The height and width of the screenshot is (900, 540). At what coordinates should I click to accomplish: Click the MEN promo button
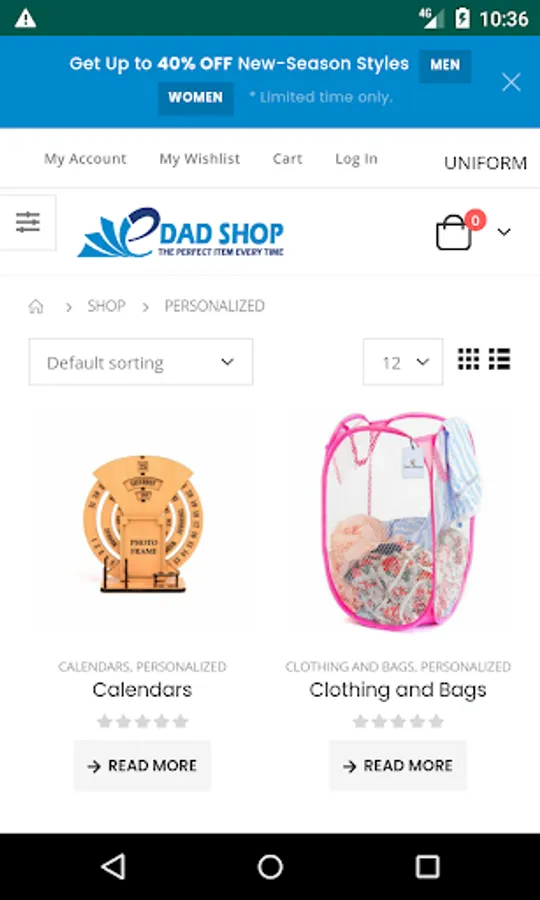pyautogui.click(x=445, y=65)
